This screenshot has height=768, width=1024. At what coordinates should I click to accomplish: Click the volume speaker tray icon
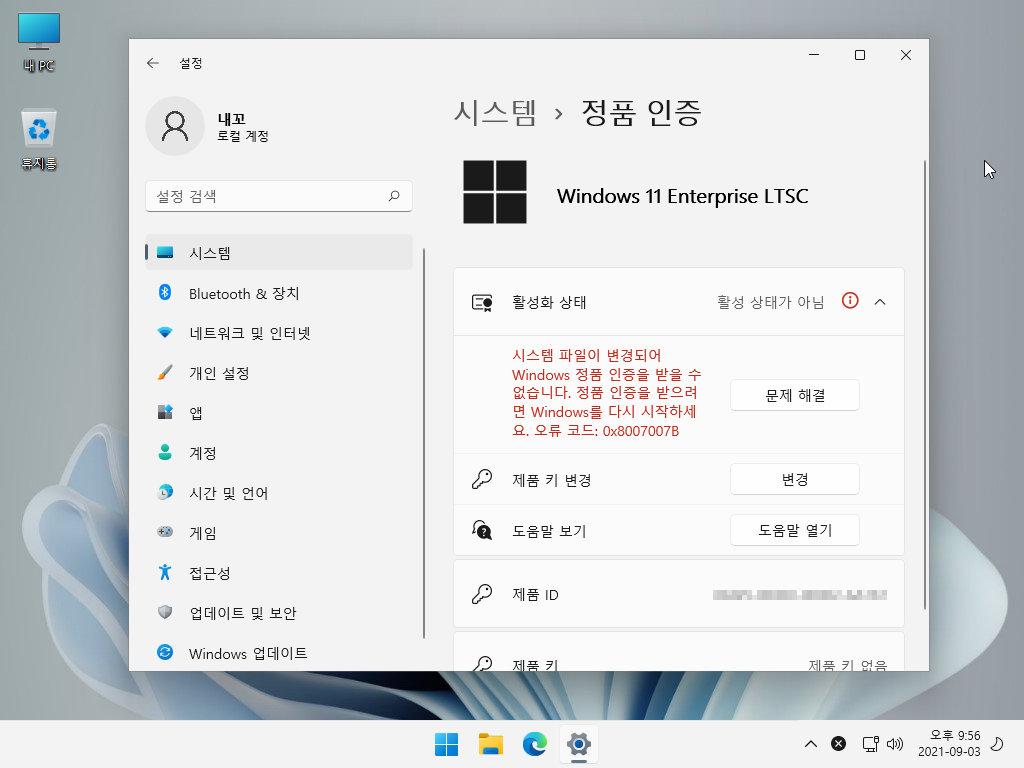(x=895, y=744)
